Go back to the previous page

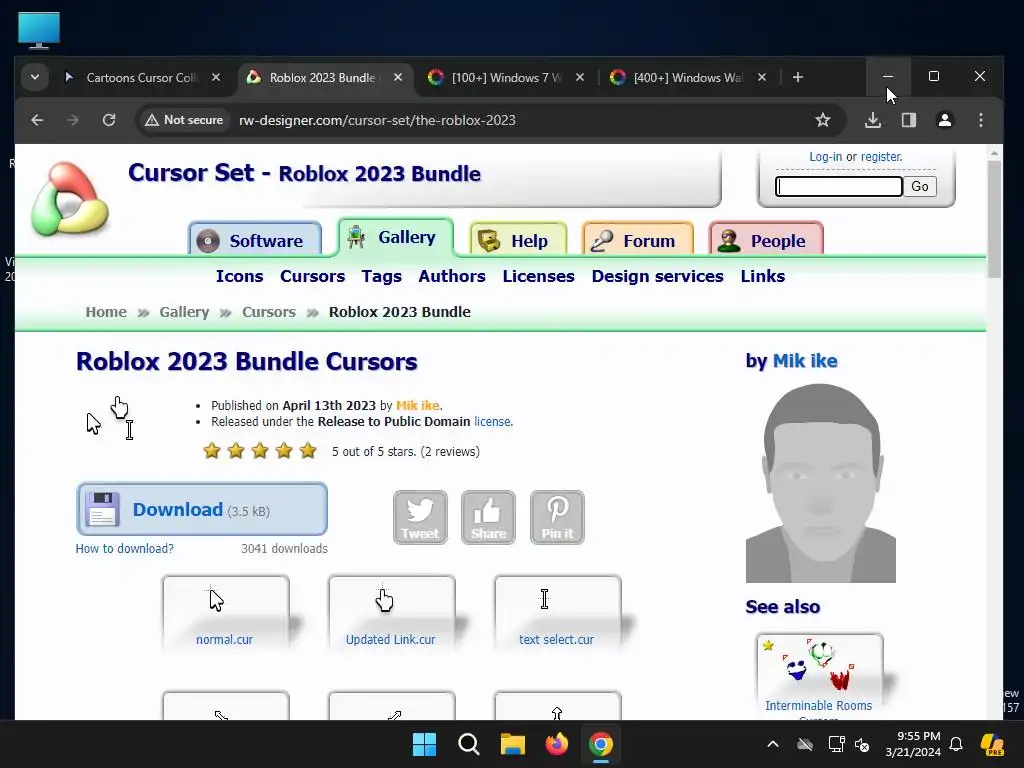pos(37,120)
